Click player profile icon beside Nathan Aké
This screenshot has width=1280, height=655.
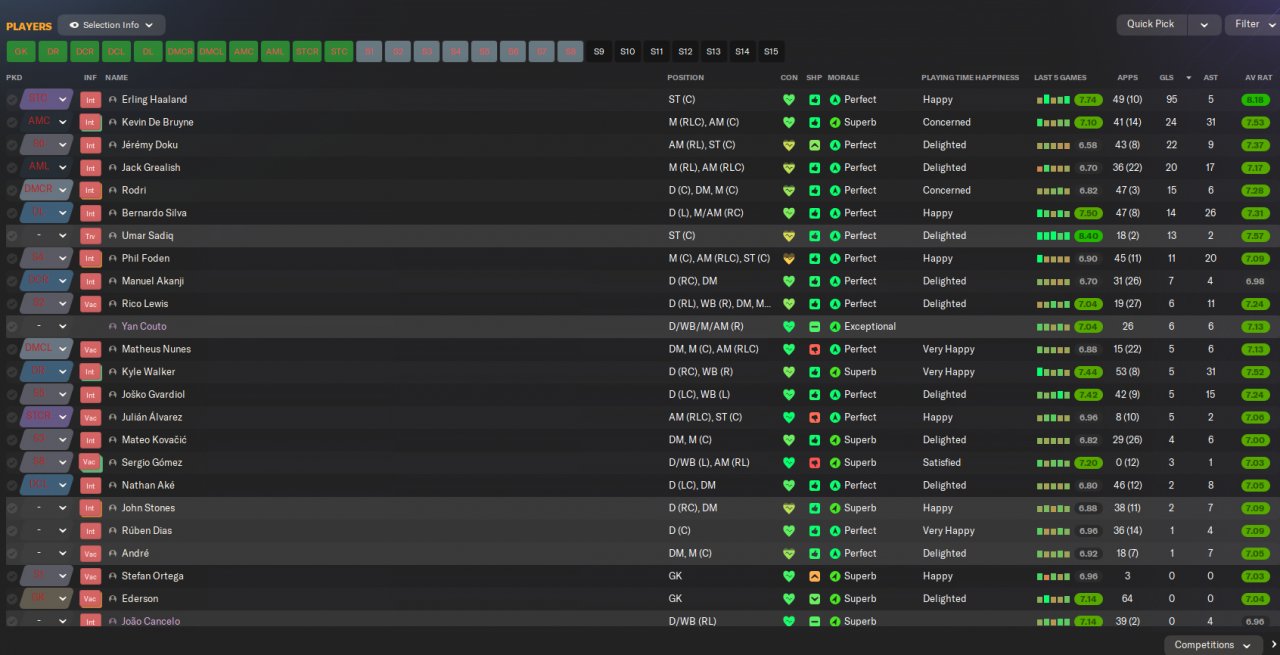click(x=113, y=486)
